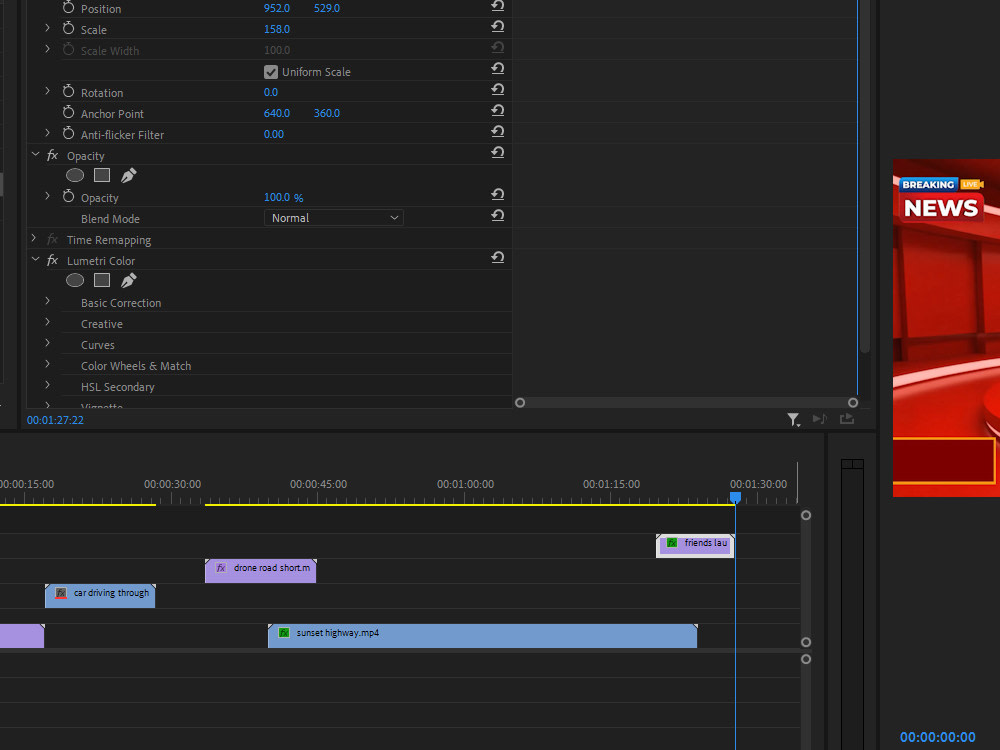
Task: Click Opacity value 100.0 %
Action: [x=283, y=198]
